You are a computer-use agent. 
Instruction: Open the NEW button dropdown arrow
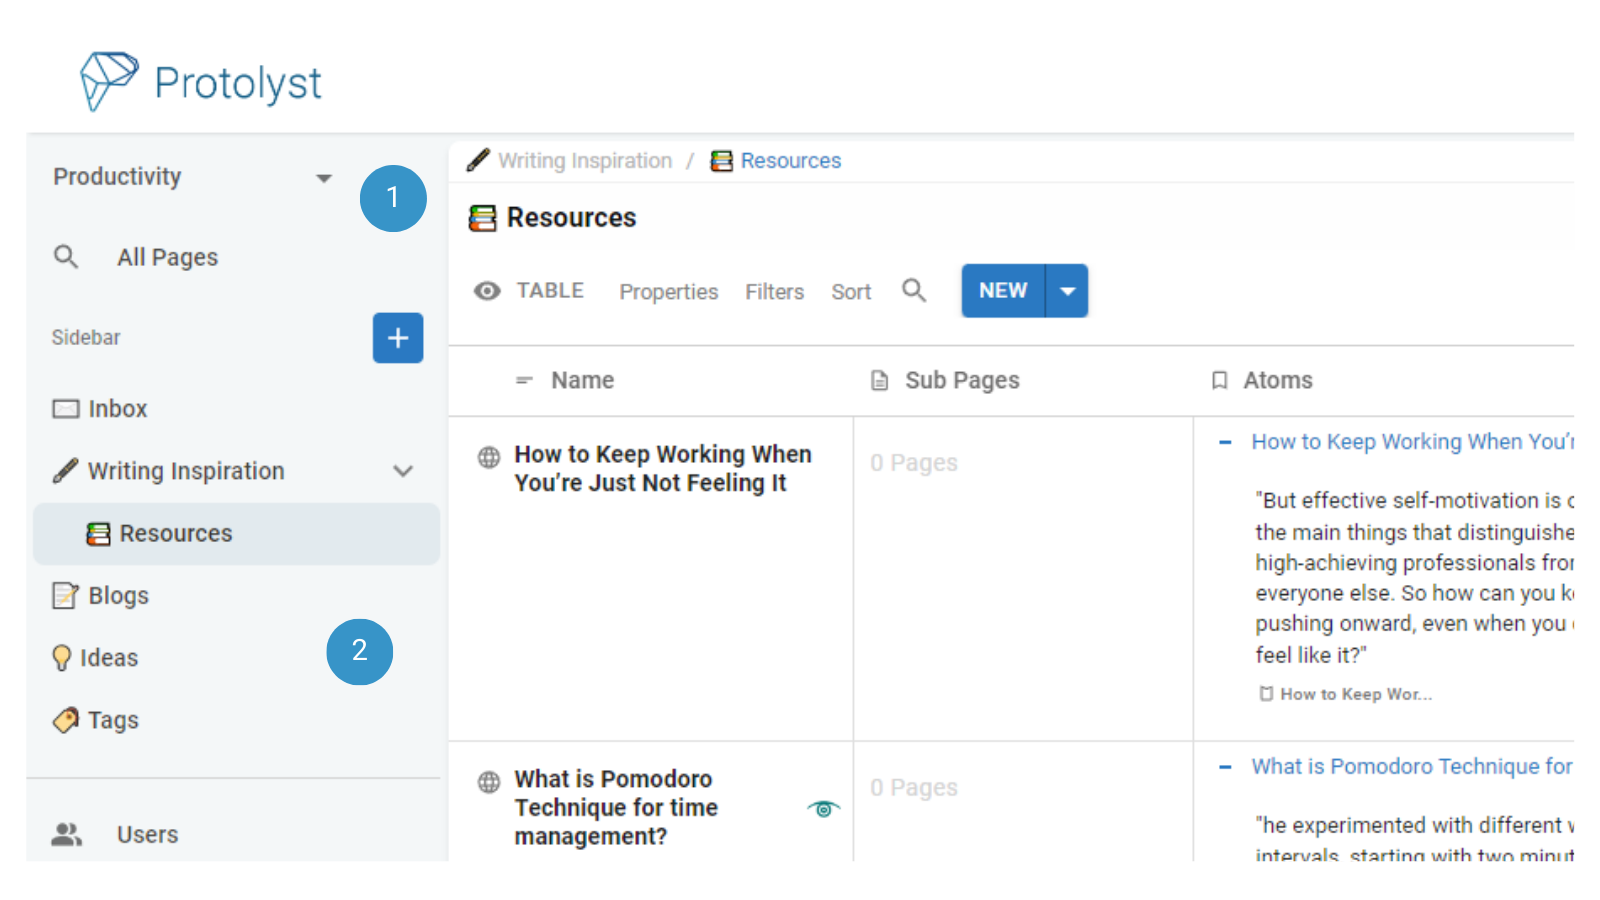point(1068,290)
